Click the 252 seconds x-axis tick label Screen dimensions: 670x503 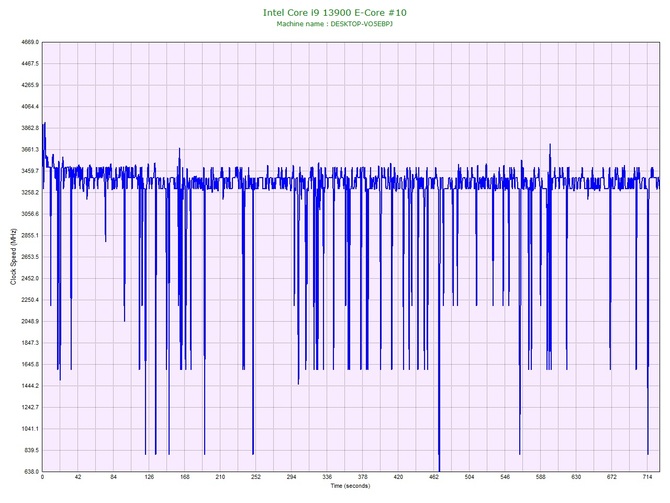point(256,477)
